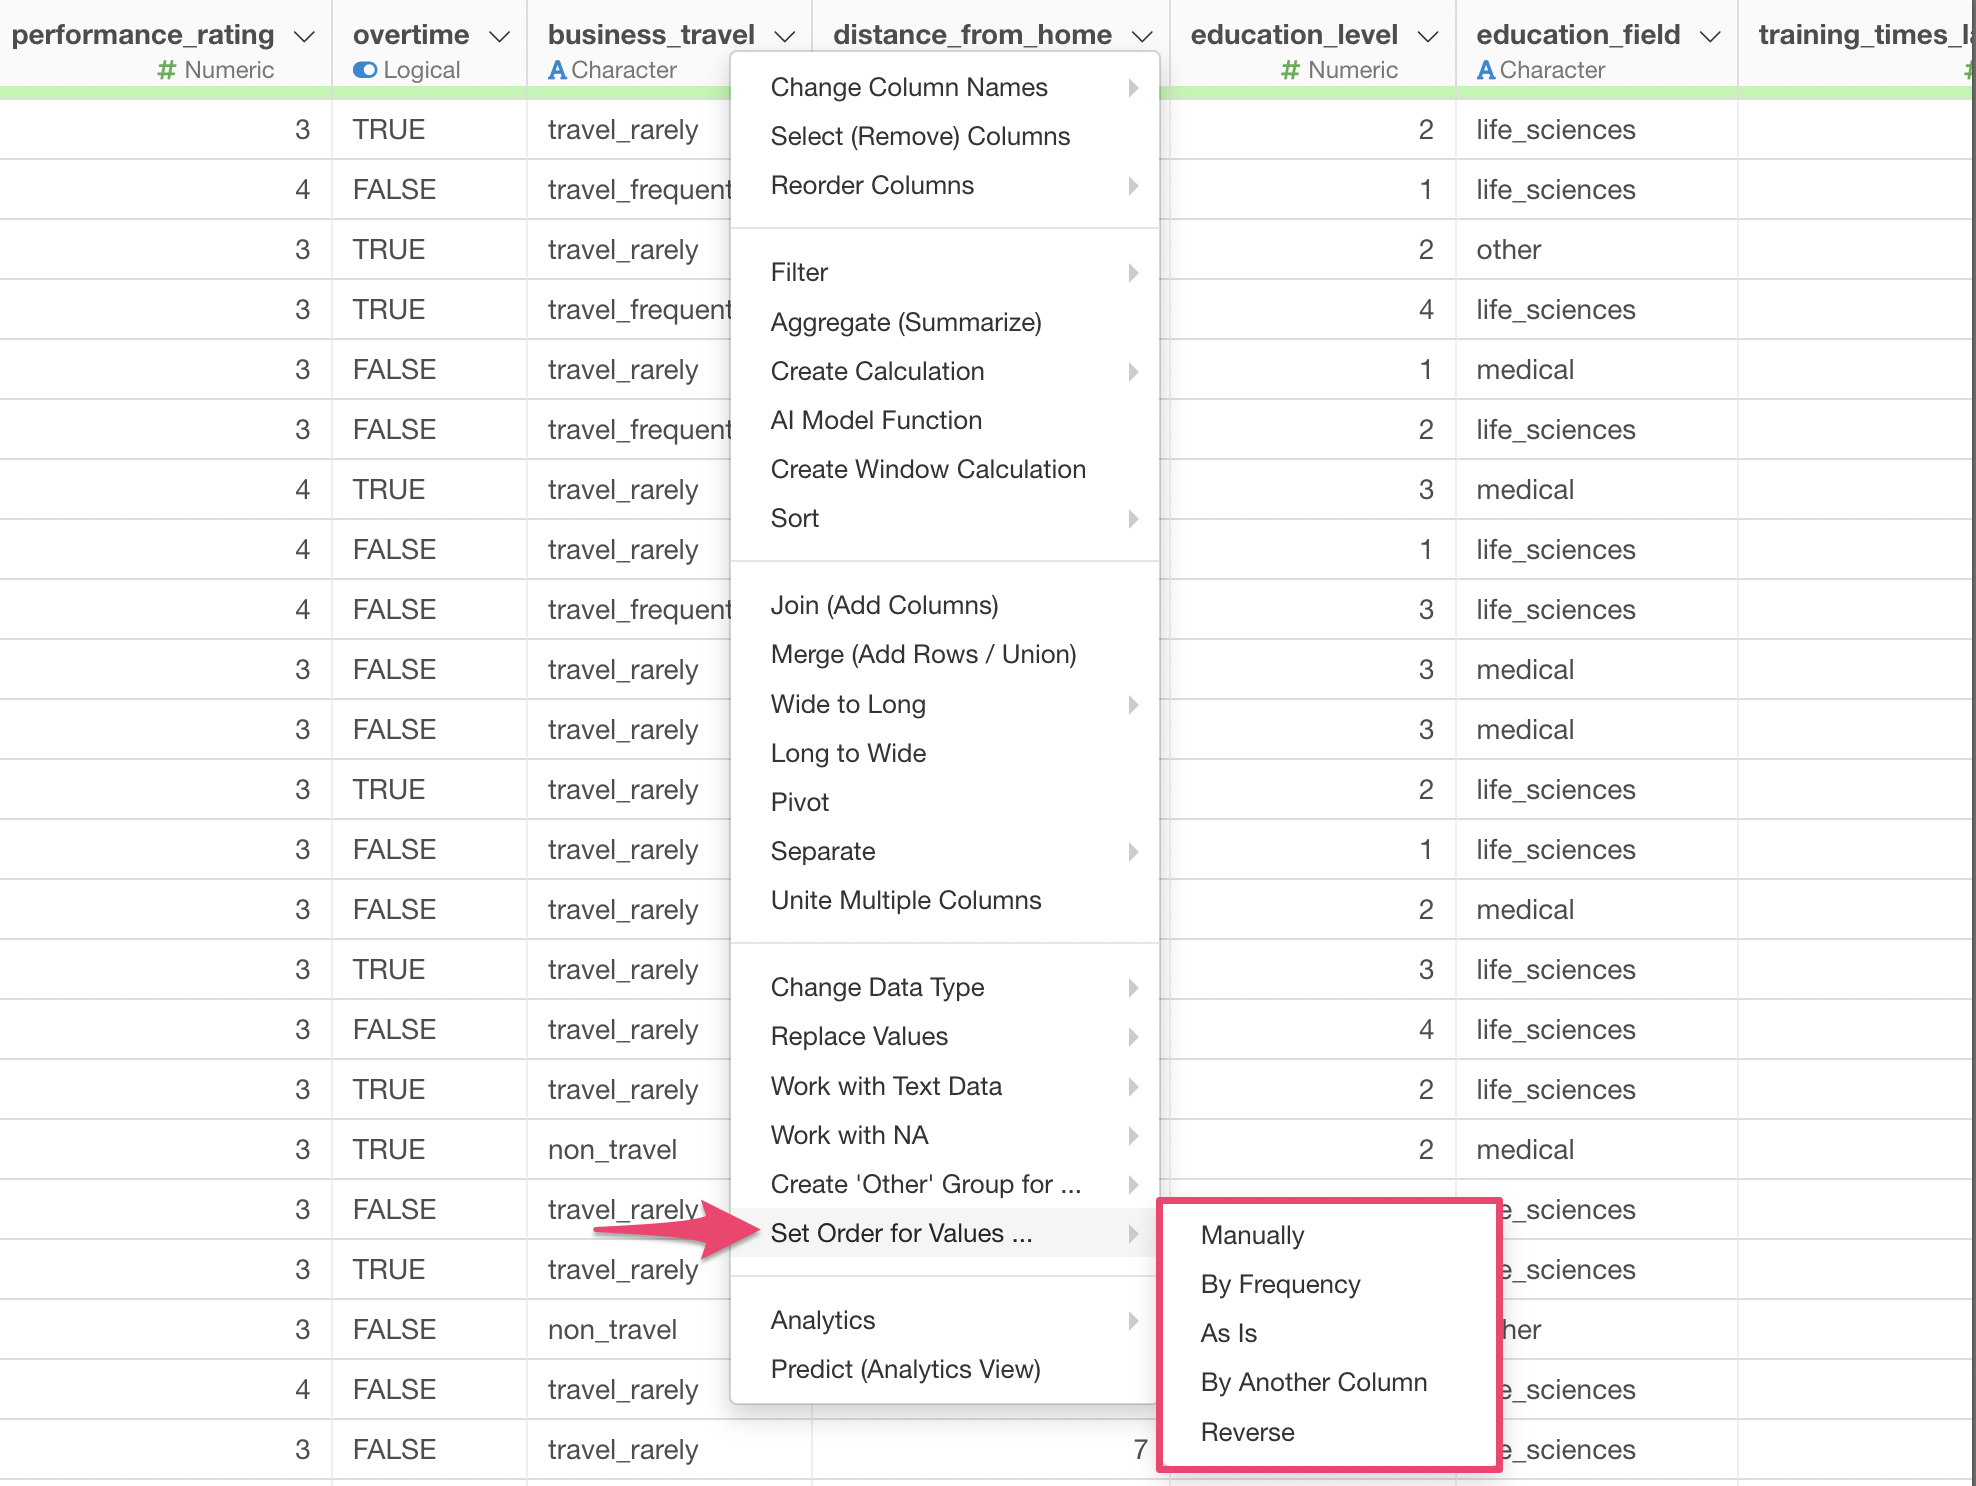Select By Frequency ordering option
This screenshot has width=1976, height=1486.
(1280, 1284)
